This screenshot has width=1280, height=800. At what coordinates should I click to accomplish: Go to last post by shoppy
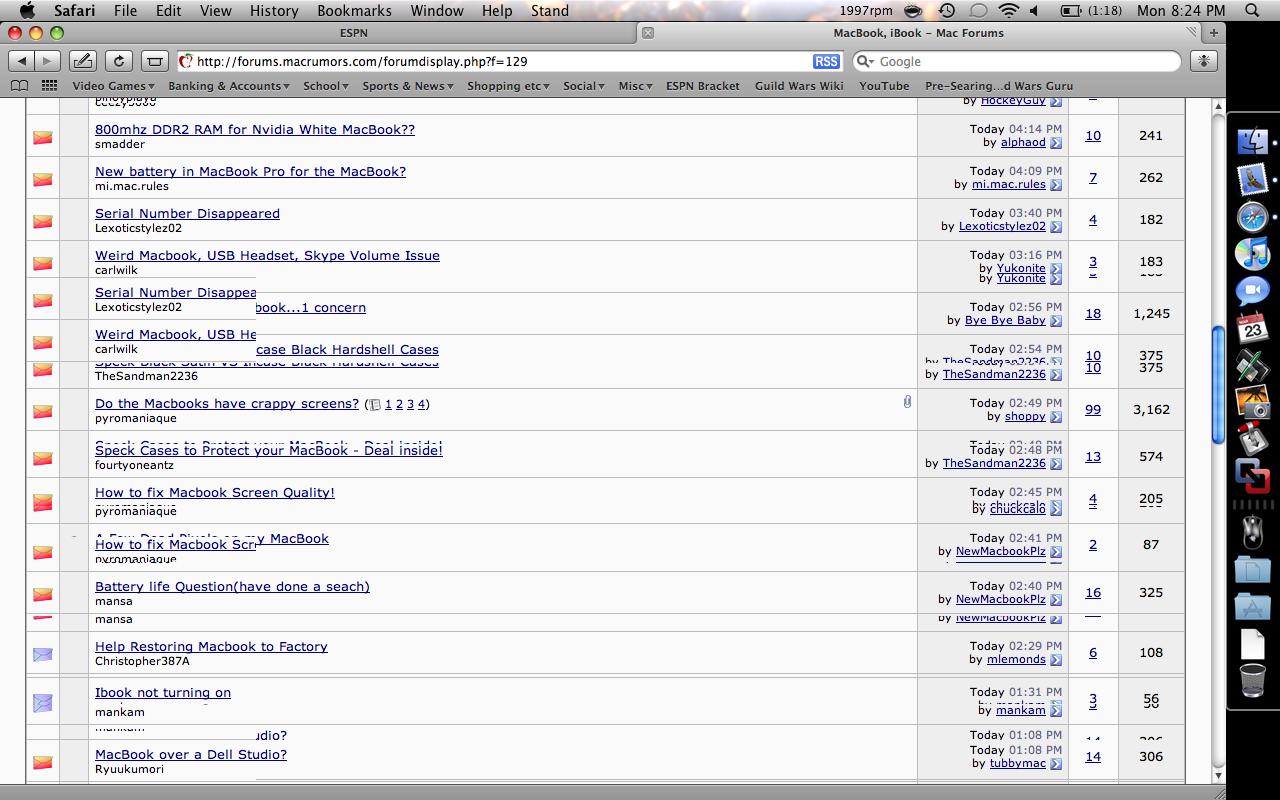coord(1056,417)
